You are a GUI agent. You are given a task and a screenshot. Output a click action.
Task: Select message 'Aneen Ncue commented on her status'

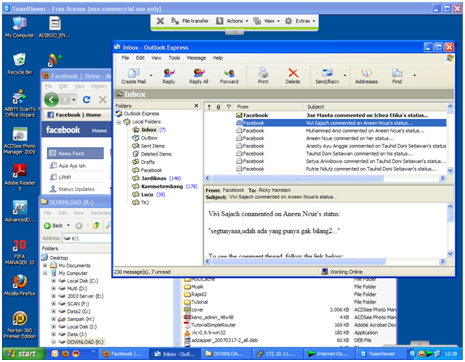[325, 138]
